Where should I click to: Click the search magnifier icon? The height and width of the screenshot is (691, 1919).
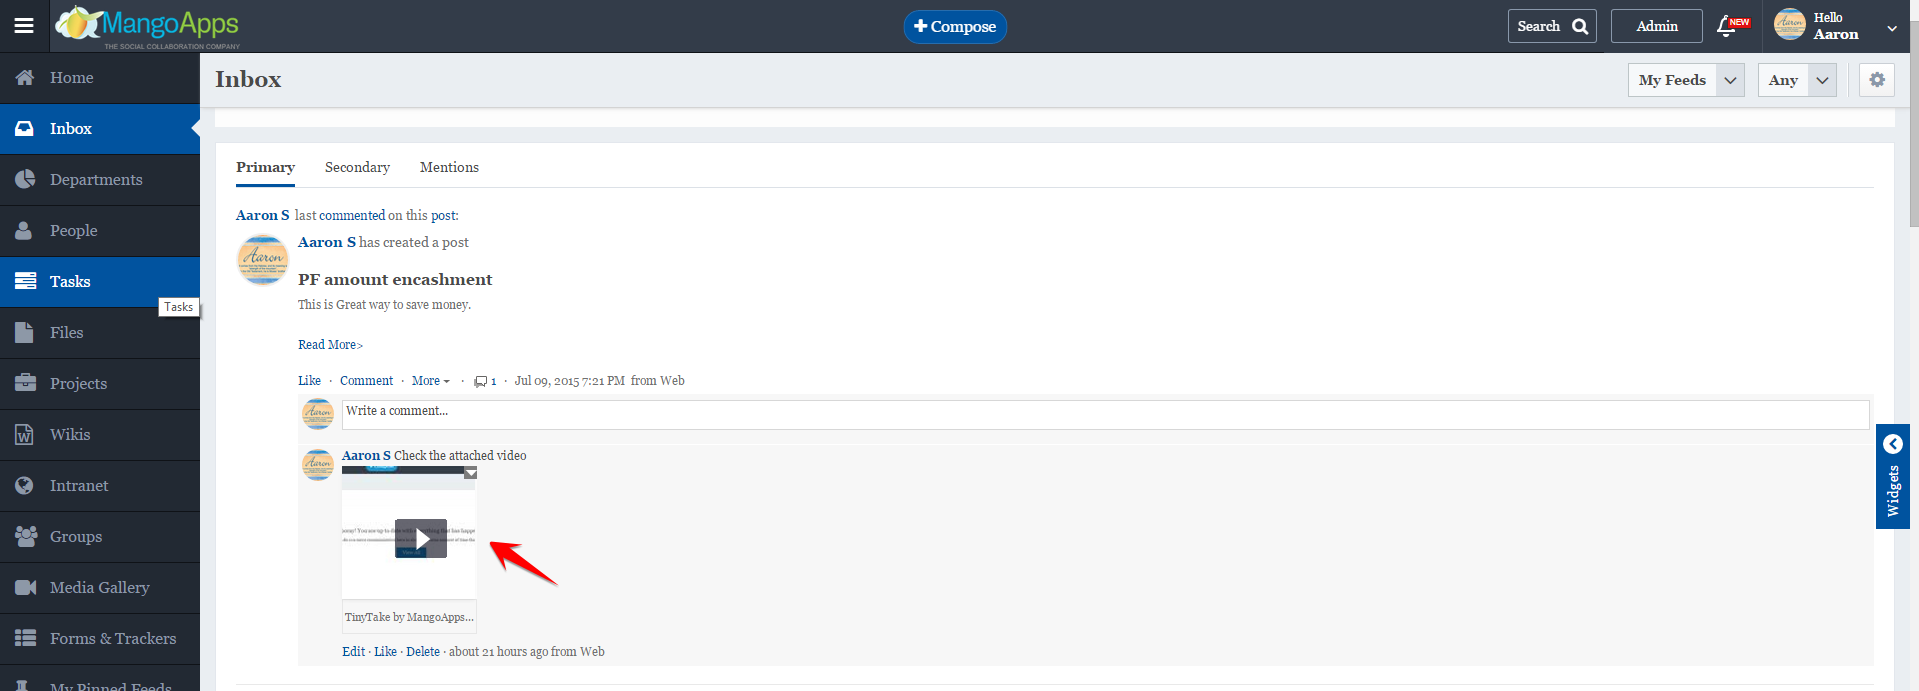point(1580,27)
